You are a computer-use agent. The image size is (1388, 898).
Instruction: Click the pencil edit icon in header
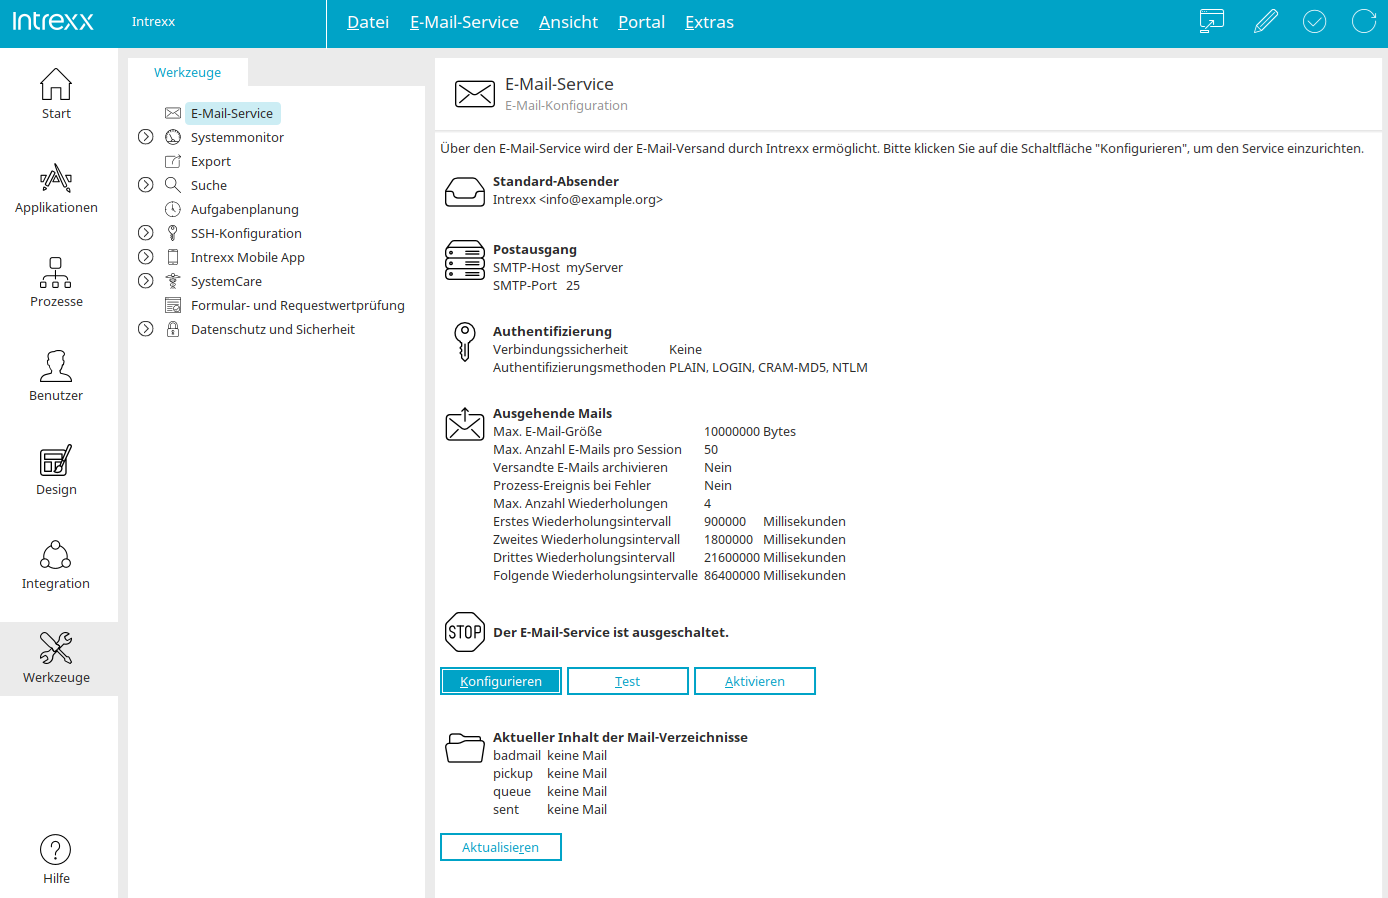pos(1265,21)
